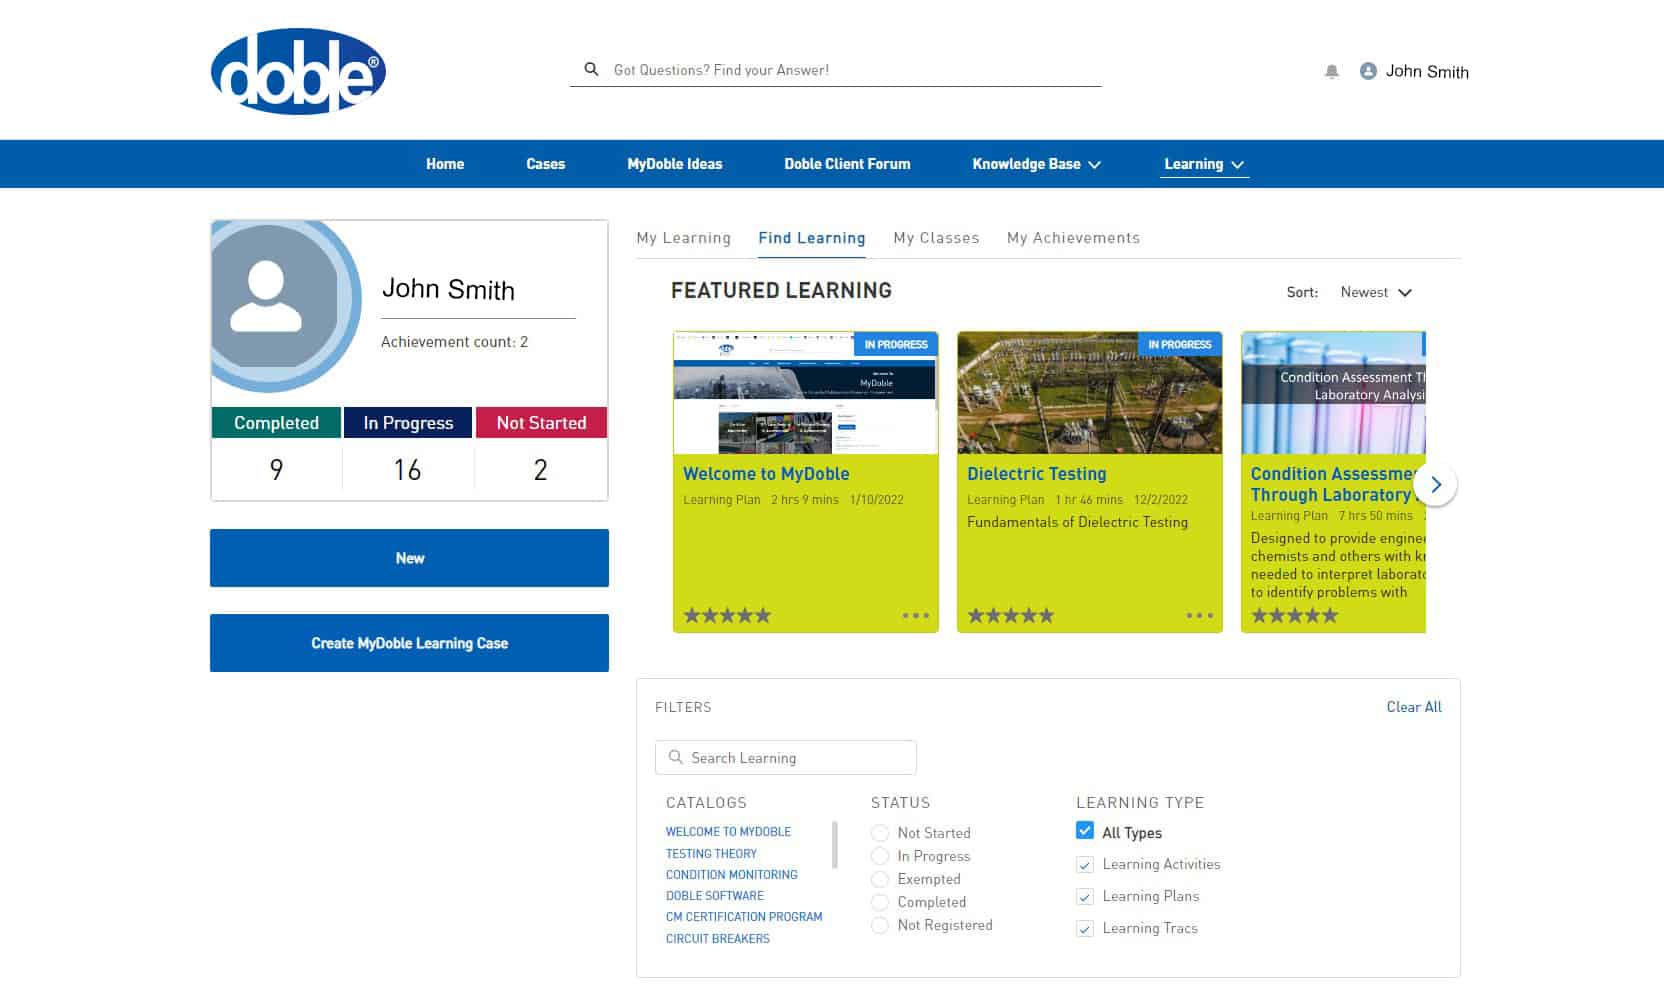
Task: Open MyDoble Ideas nav item
Action: pyautogui.click(x=675, y=164)
